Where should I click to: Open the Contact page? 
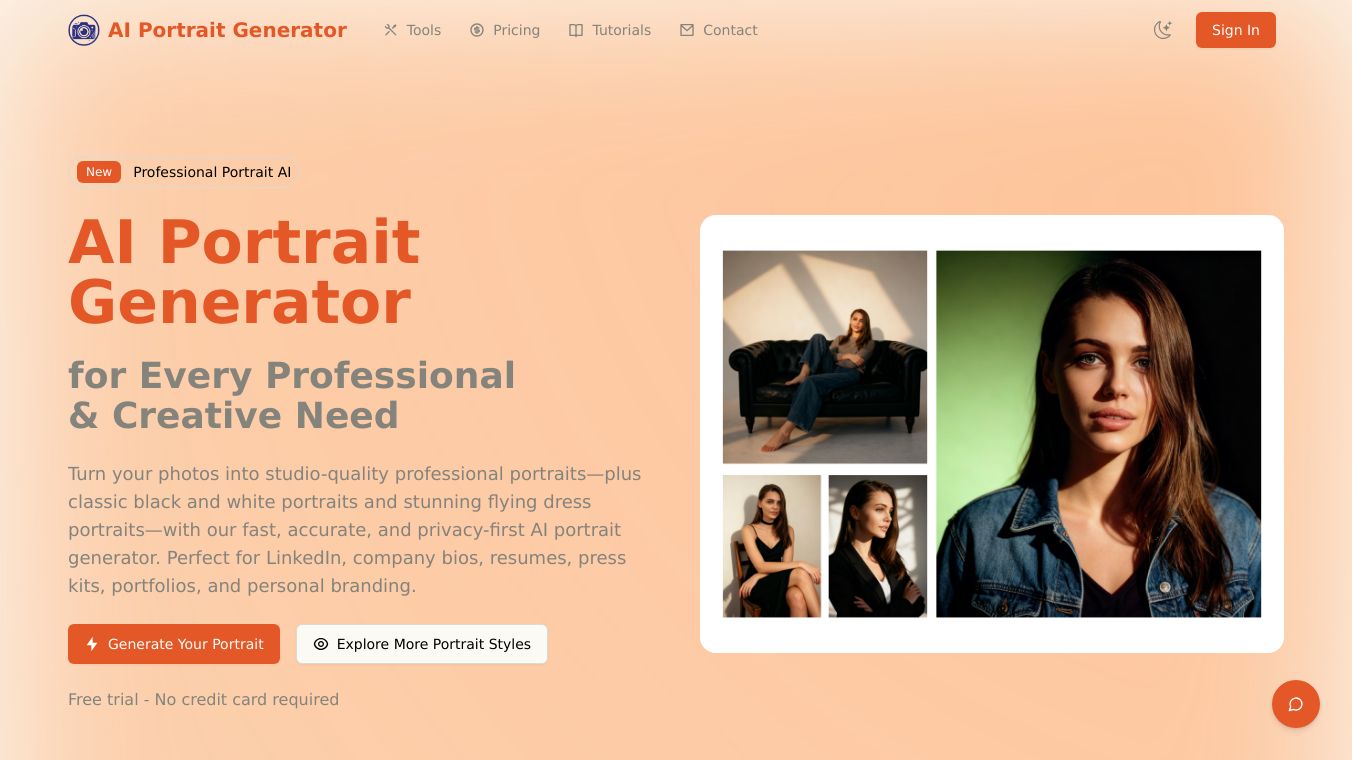[718, 30]
